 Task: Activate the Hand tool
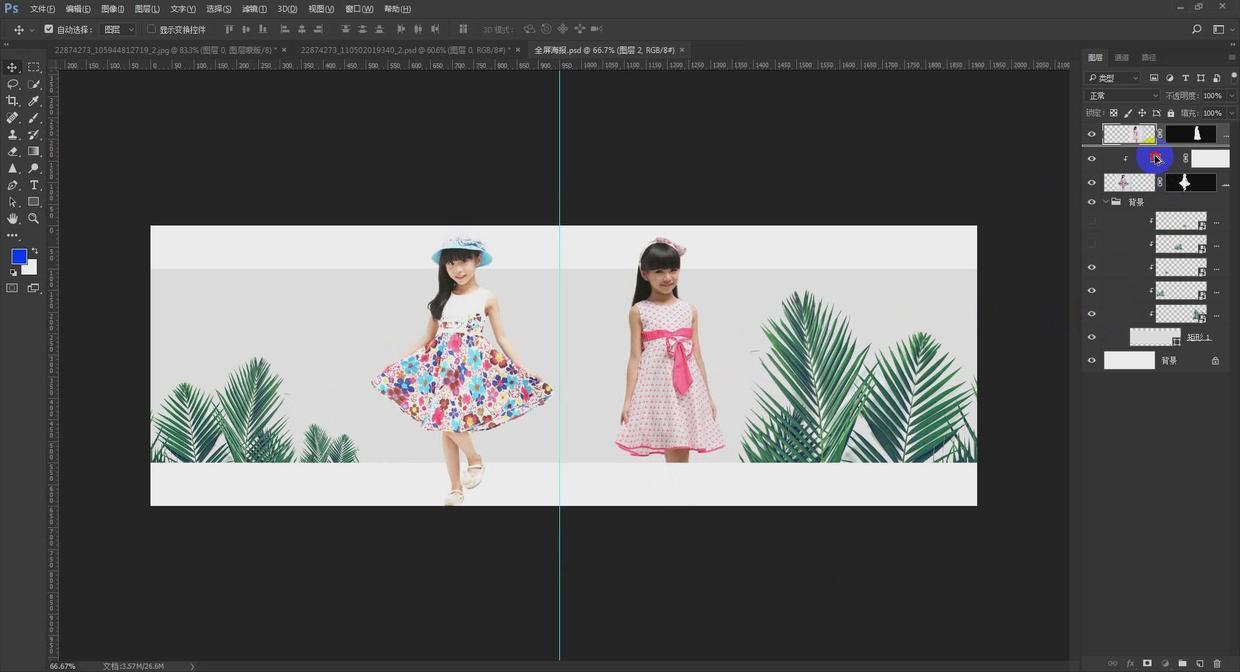click(12, 218)
